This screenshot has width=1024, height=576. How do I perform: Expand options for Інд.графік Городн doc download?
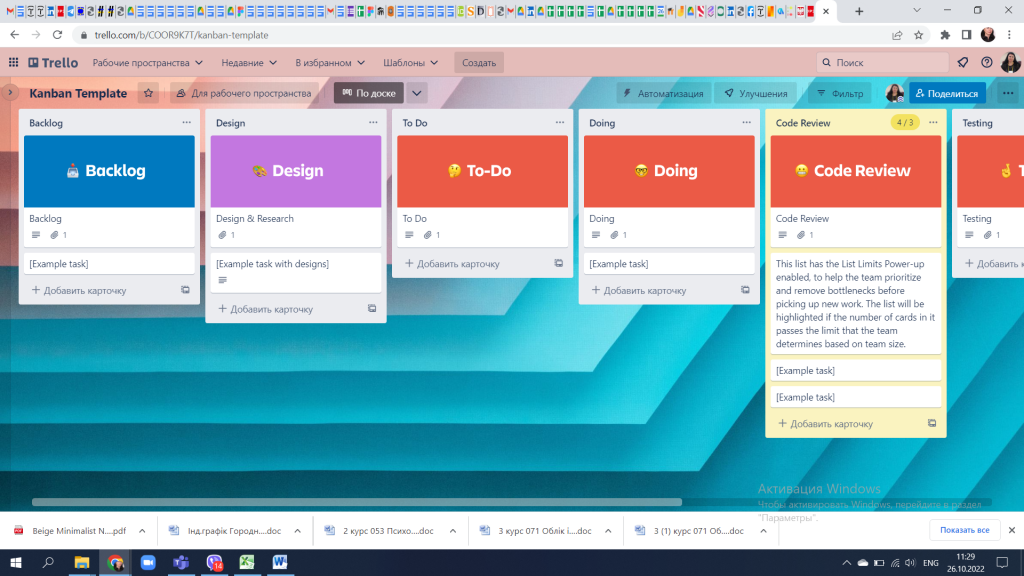[297, 531]
